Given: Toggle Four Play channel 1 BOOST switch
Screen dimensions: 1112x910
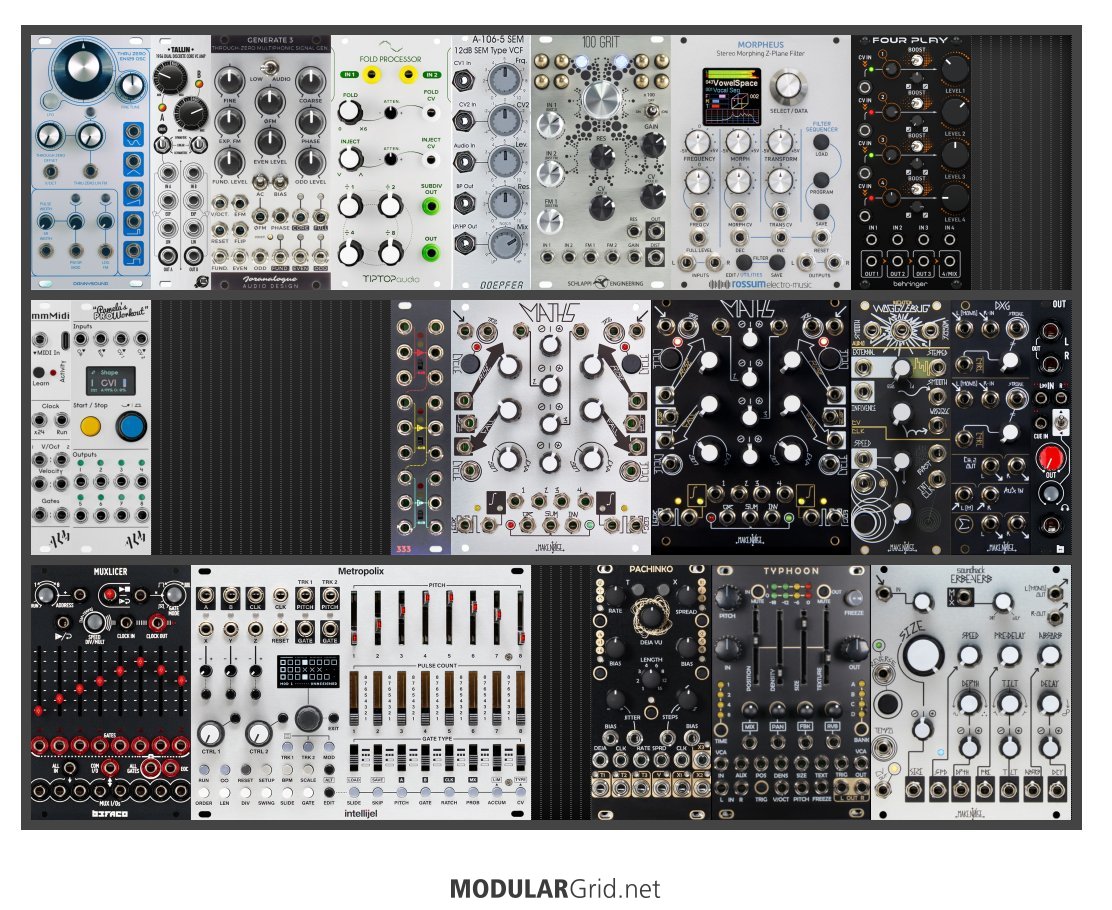Looking at the screenshot, I should [x=918, y=62].
